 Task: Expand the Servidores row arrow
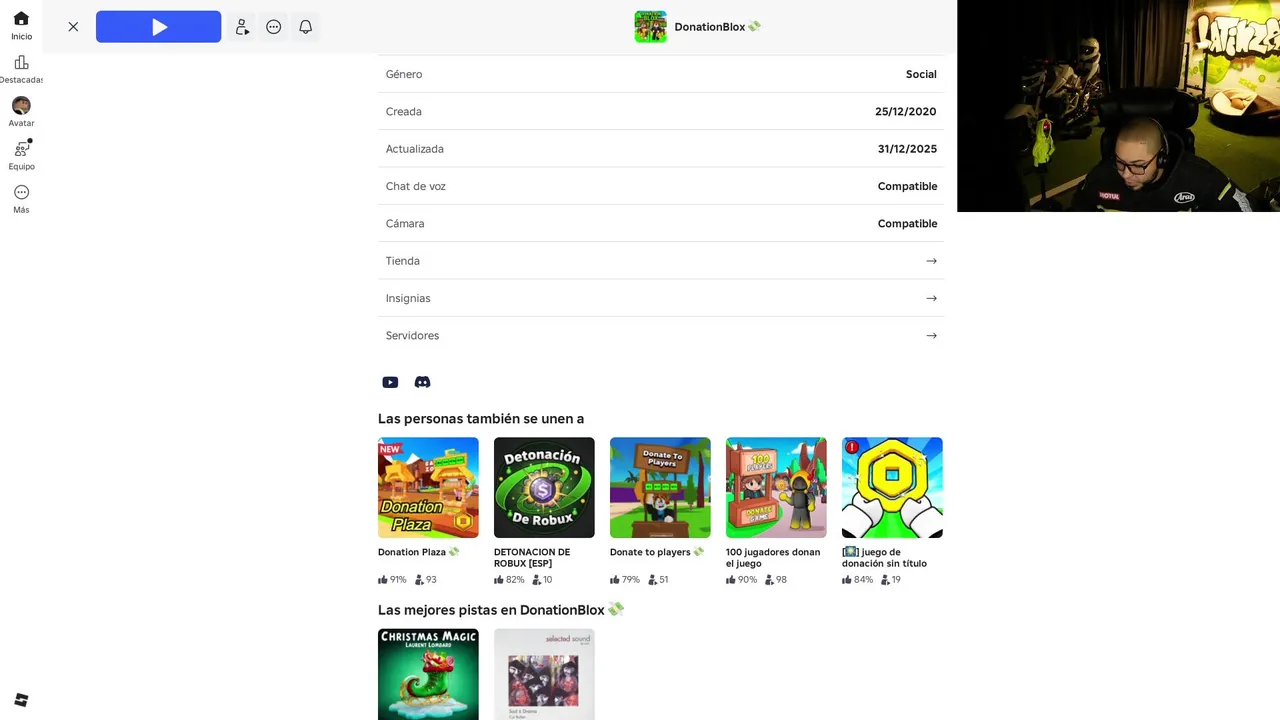pos(931,336)
